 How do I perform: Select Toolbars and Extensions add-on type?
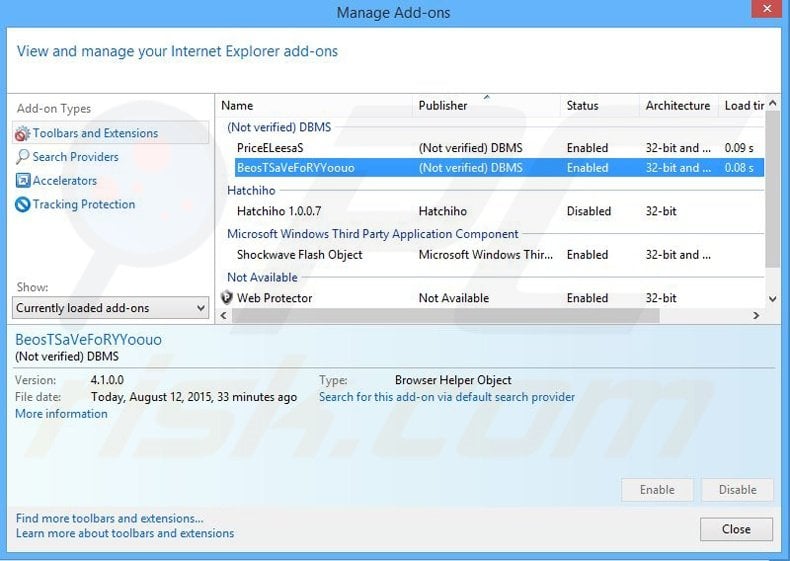(110, 133)
